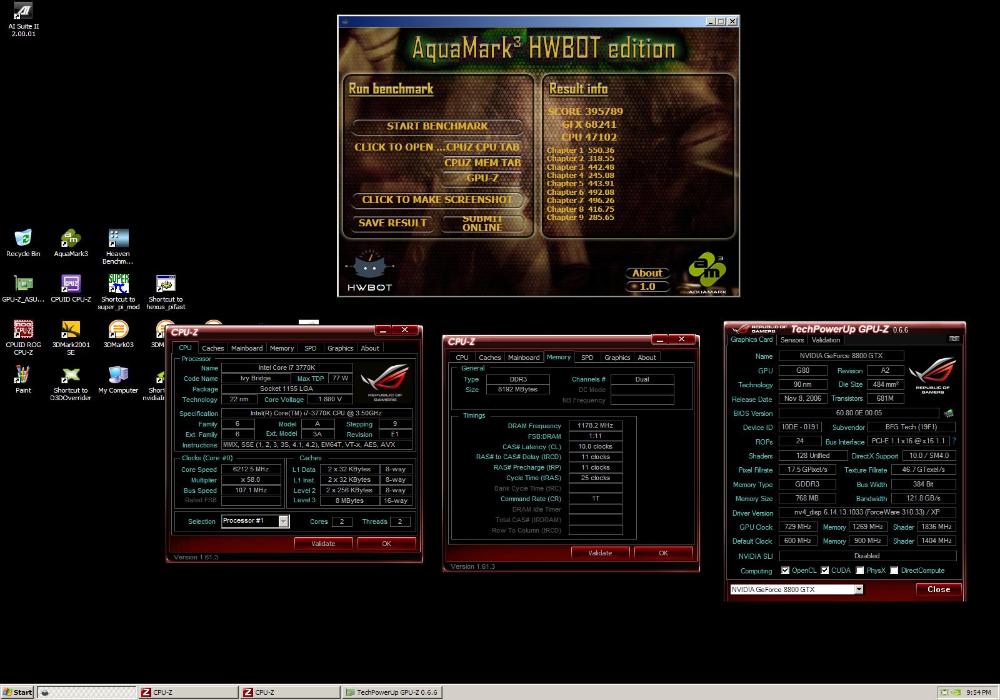Launch the 3DMark03 desktop shortcut
Image resolution: width=1000 pixels, height=700 pixels.
pos(118,333)
